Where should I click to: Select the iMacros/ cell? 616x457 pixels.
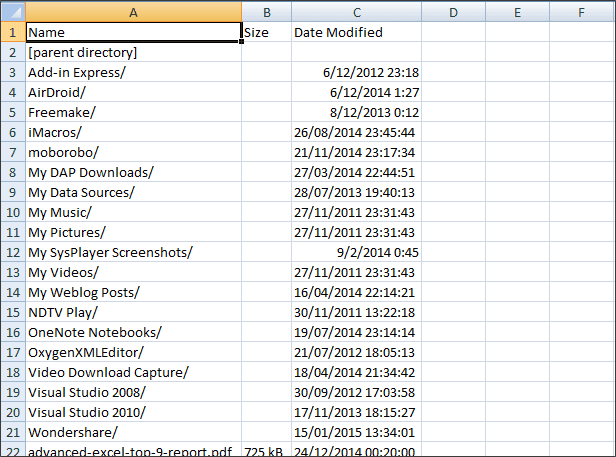coord(133,132)
